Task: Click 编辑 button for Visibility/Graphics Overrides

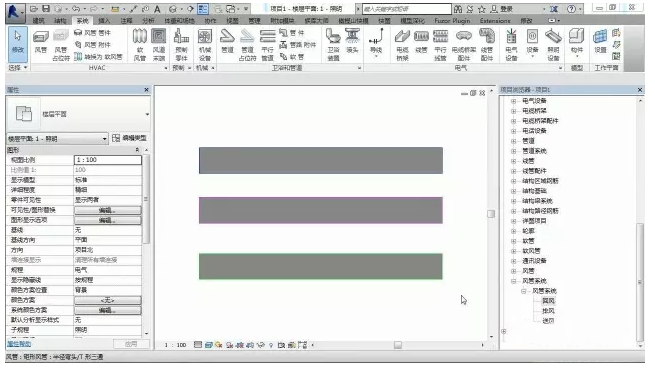Action: pos(107,210)
